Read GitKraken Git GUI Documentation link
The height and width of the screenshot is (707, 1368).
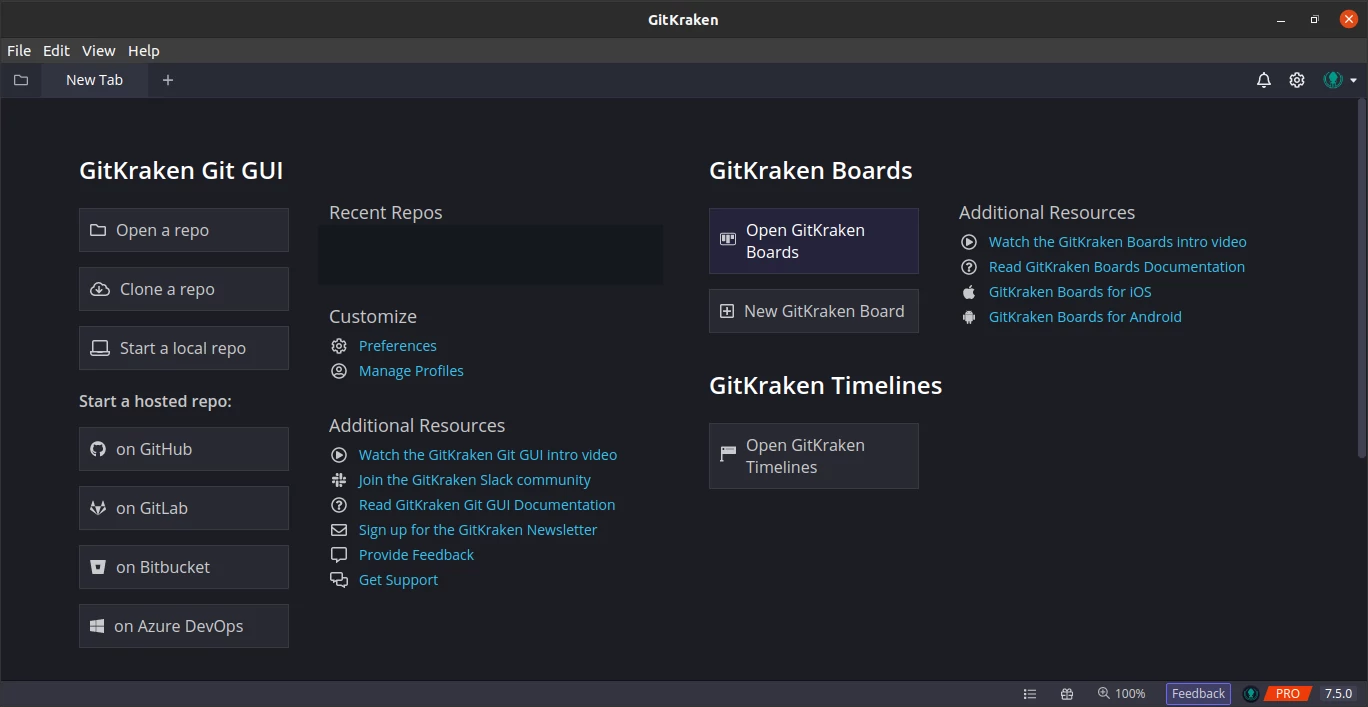[487, 505]
